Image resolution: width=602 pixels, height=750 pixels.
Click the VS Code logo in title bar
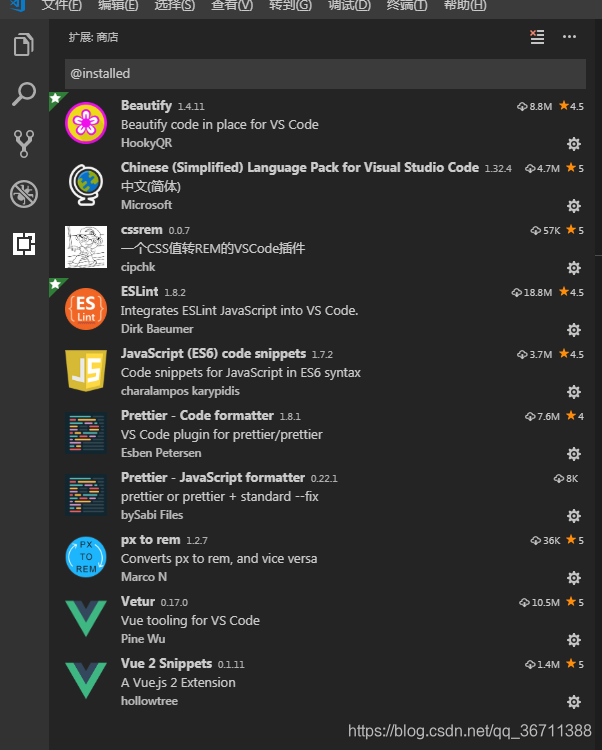click(17, 5)
